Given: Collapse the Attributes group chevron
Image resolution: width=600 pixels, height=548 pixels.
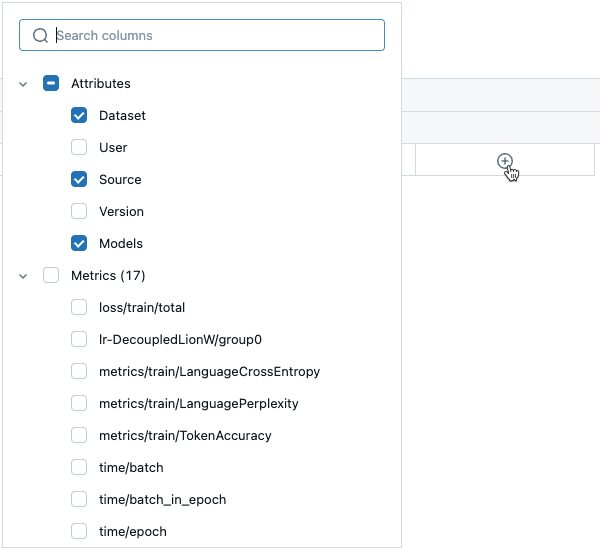Looking at the screenshot, I should (23, 84).
